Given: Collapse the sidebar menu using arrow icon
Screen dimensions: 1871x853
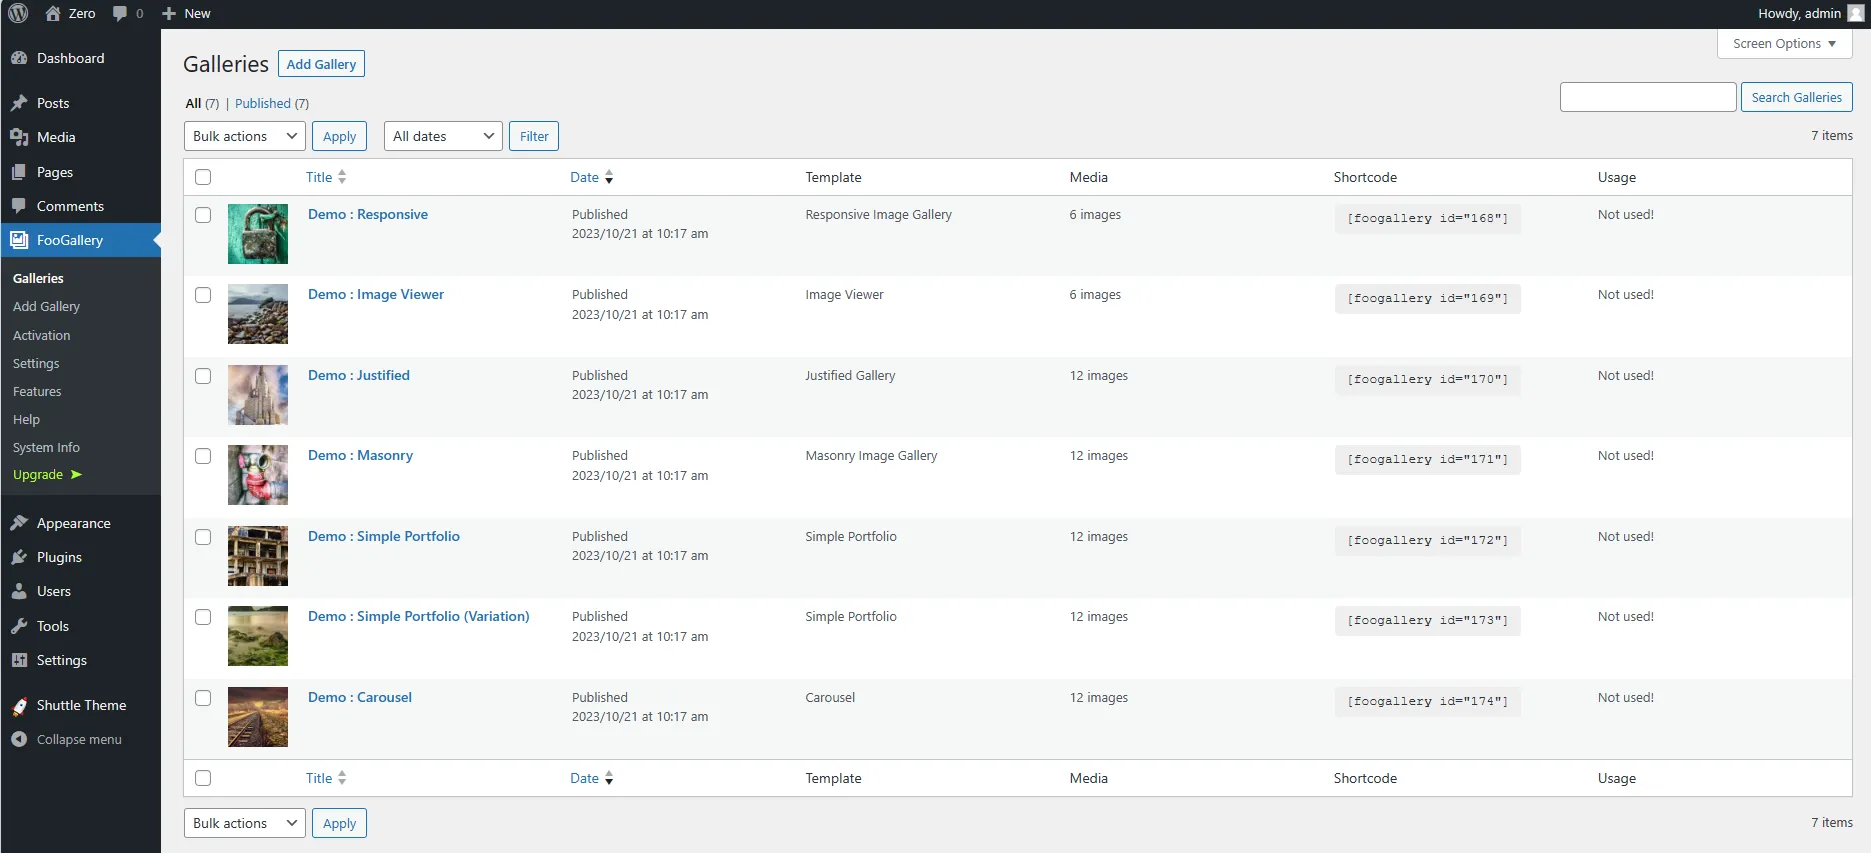Looking at the screenshot, I should [19, 740].
